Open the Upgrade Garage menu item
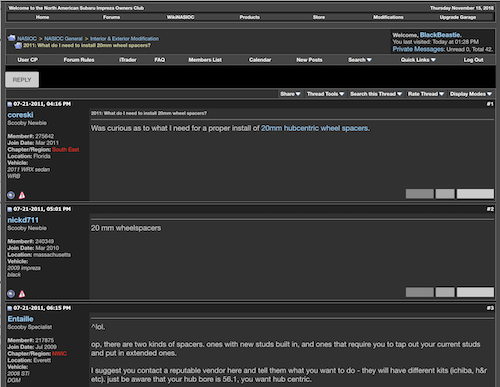Image resolution: width=500 pixels, height=387 pixels. (x=458, y=17)
